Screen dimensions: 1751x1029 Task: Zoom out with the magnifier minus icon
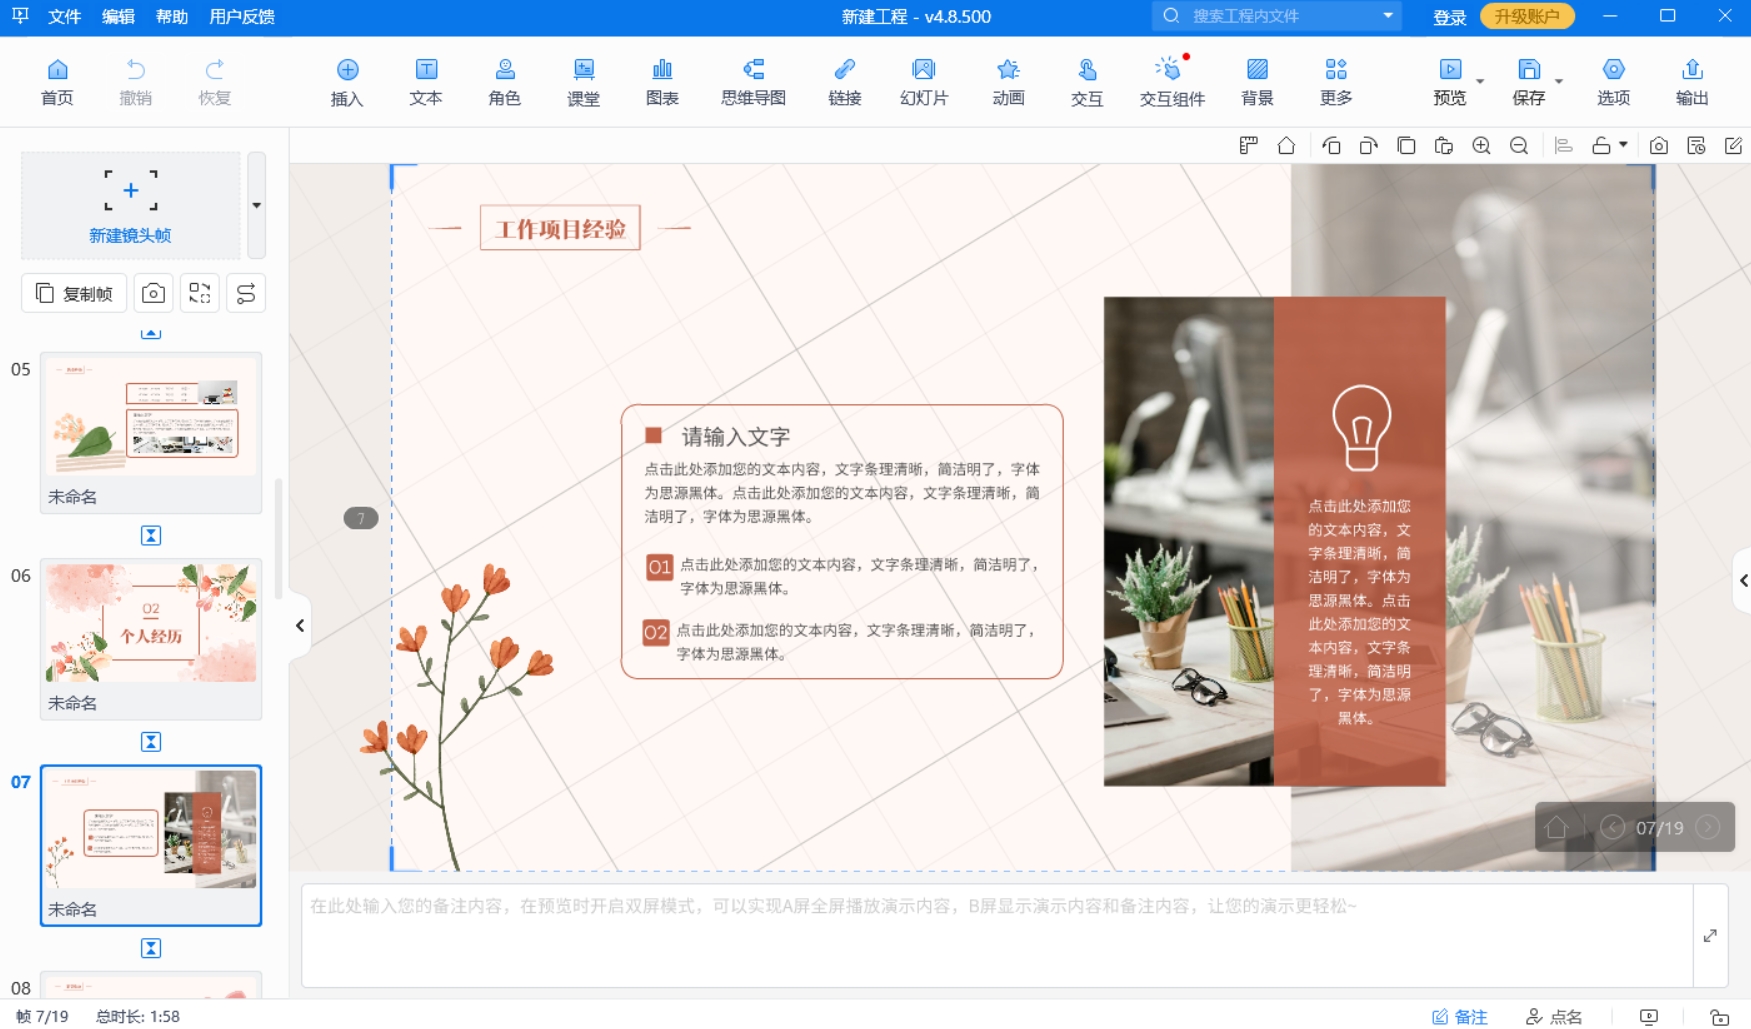[1519, 146]
